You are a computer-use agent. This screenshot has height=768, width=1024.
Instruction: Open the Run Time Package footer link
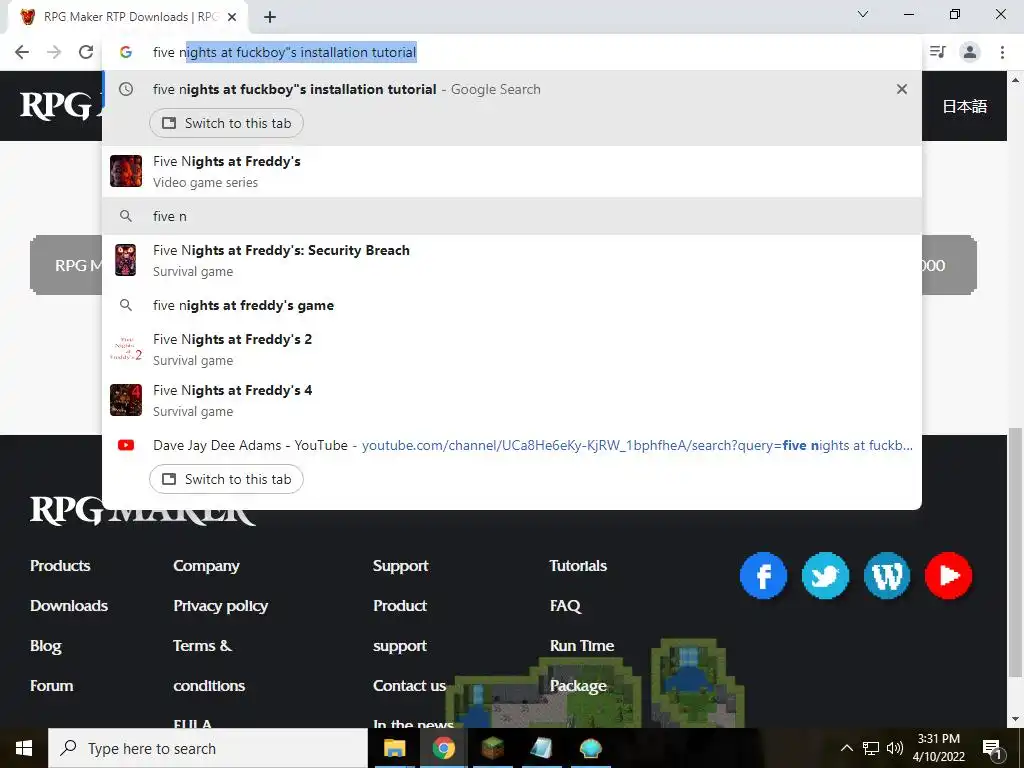click(582, 665)
